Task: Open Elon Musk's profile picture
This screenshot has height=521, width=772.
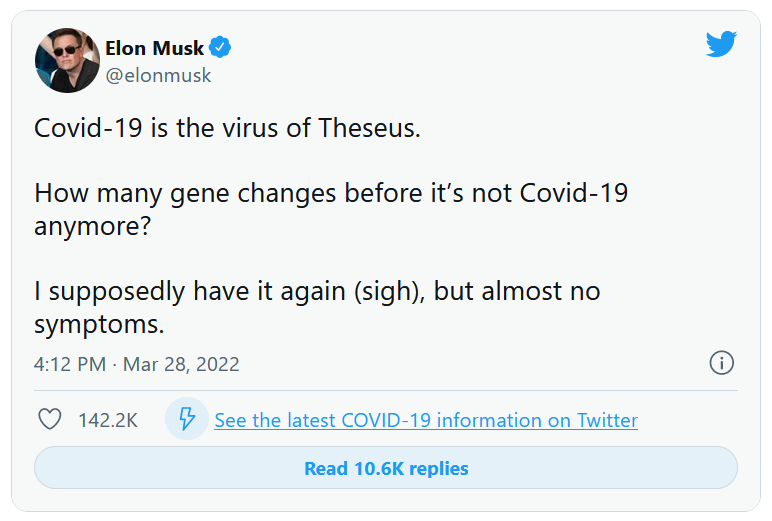Action: coord(67,60)
